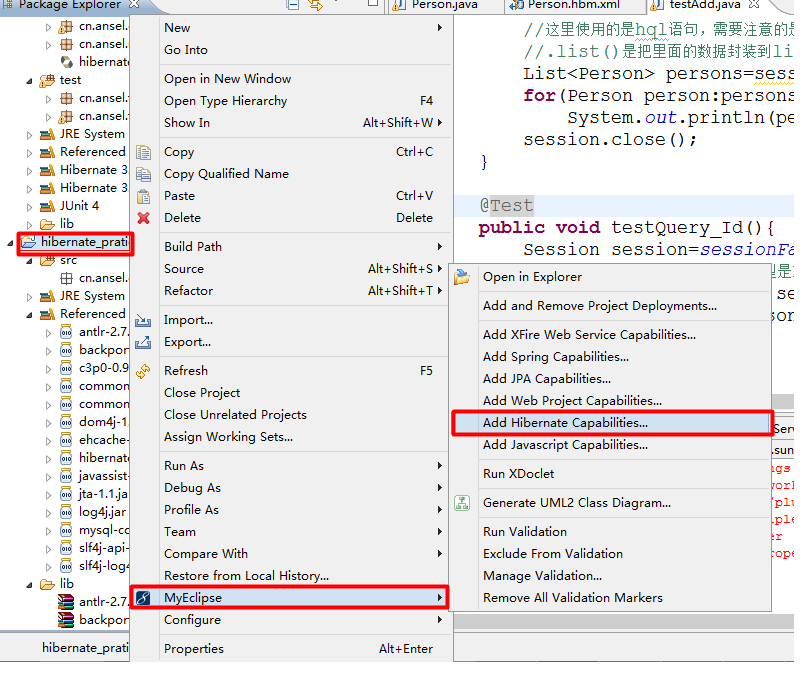The width and height of the screenshot is (807, 678).
Task: Click the ehcache jar icon
Action: [66, 441]
